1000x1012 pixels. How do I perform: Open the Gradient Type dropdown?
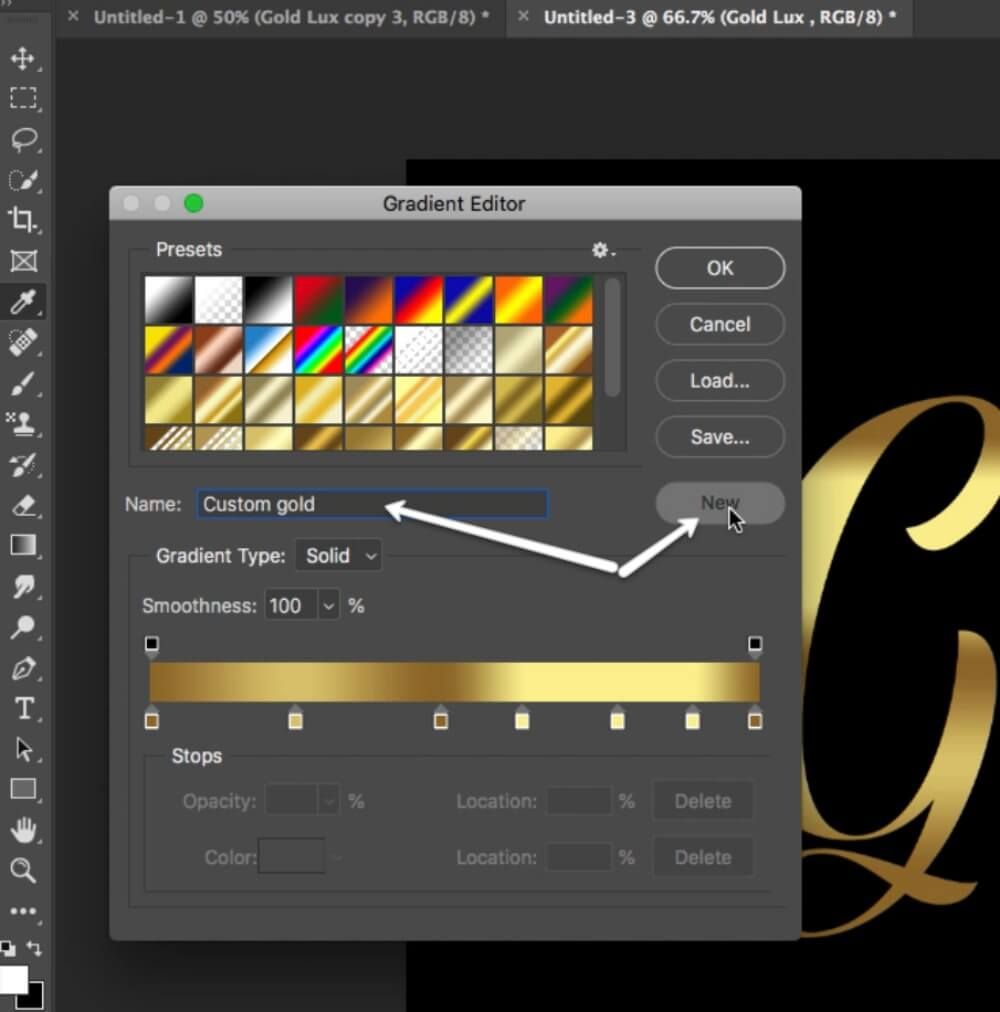tap(338, 556)
